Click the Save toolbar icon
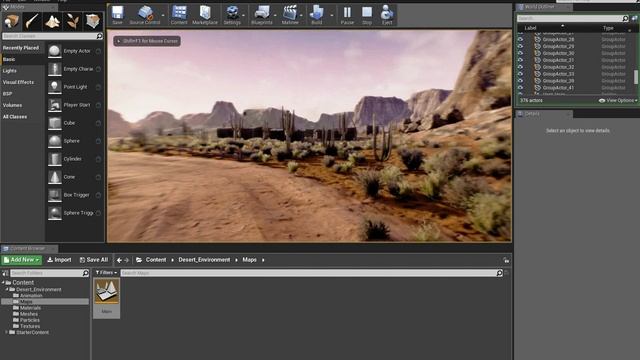Screen dimensions: 640x360 click(118, 15)
